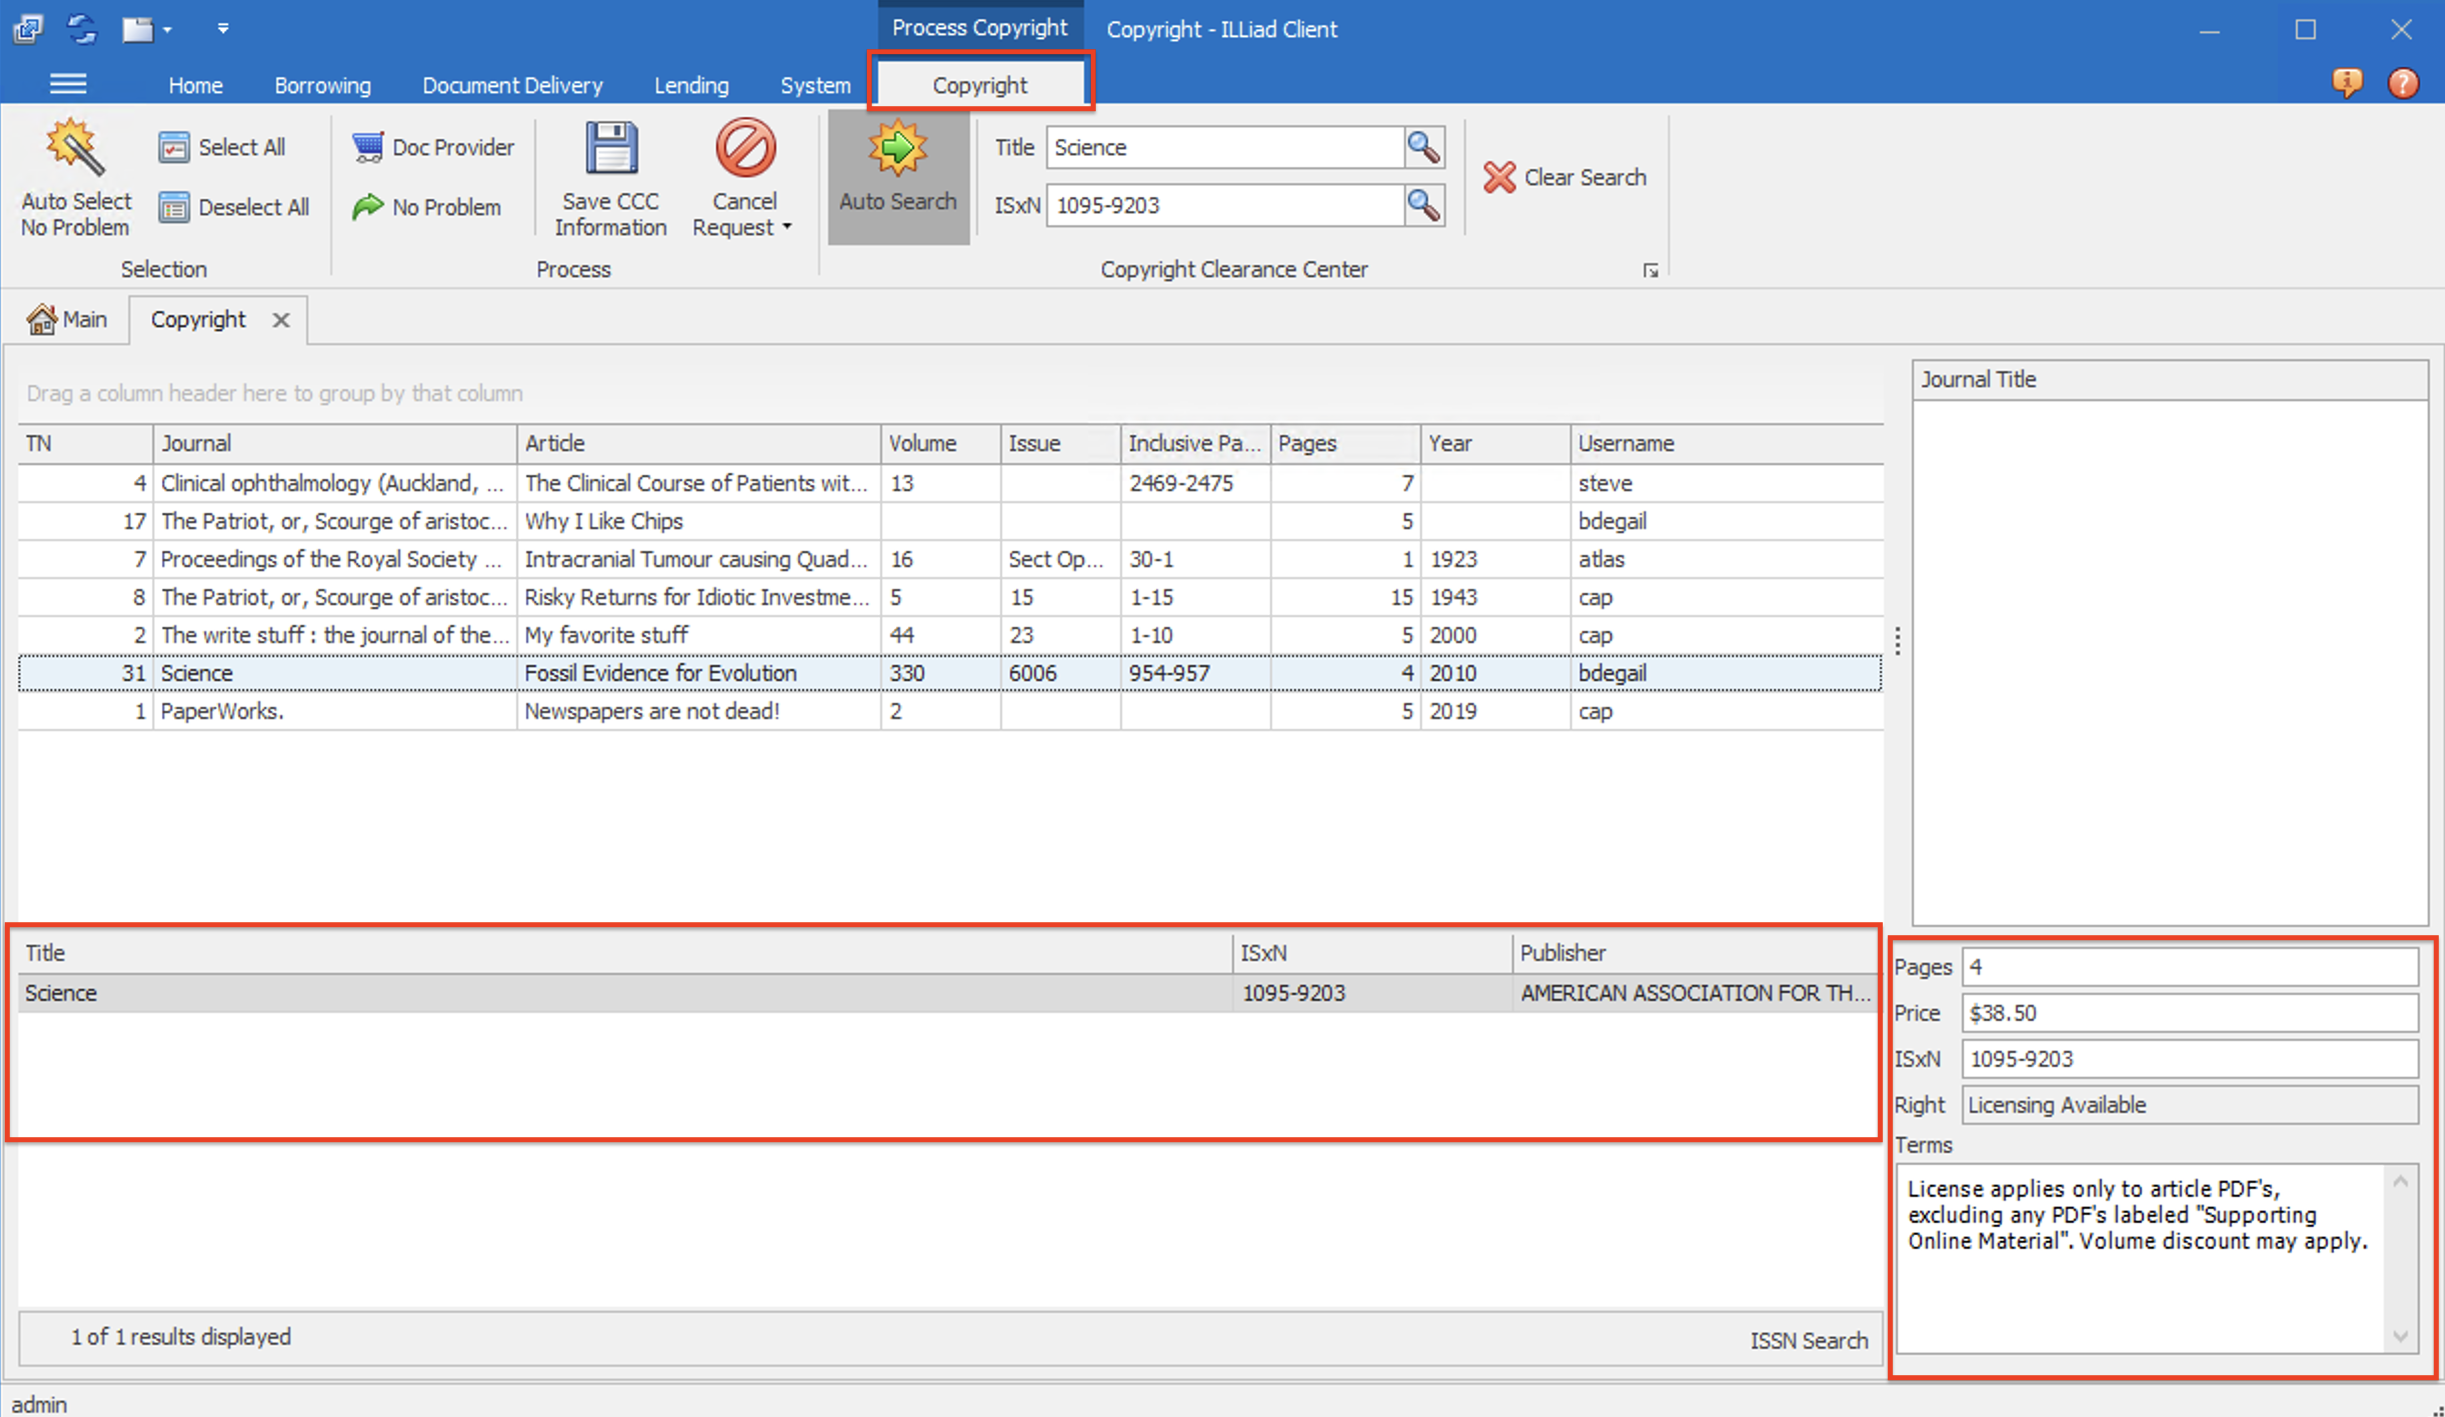
Task: Click the feedback bubble icon near help
Action: (2349, 83)
